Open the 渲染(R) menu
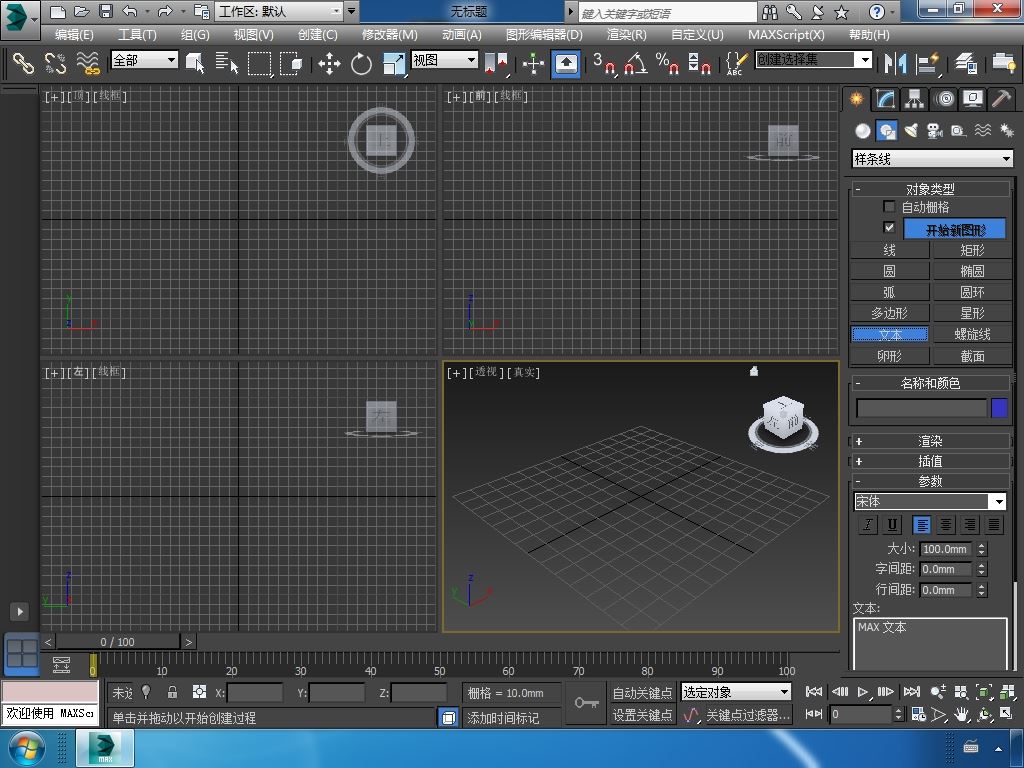This screenshot has width=1024, height=768. tap(626, 34)
